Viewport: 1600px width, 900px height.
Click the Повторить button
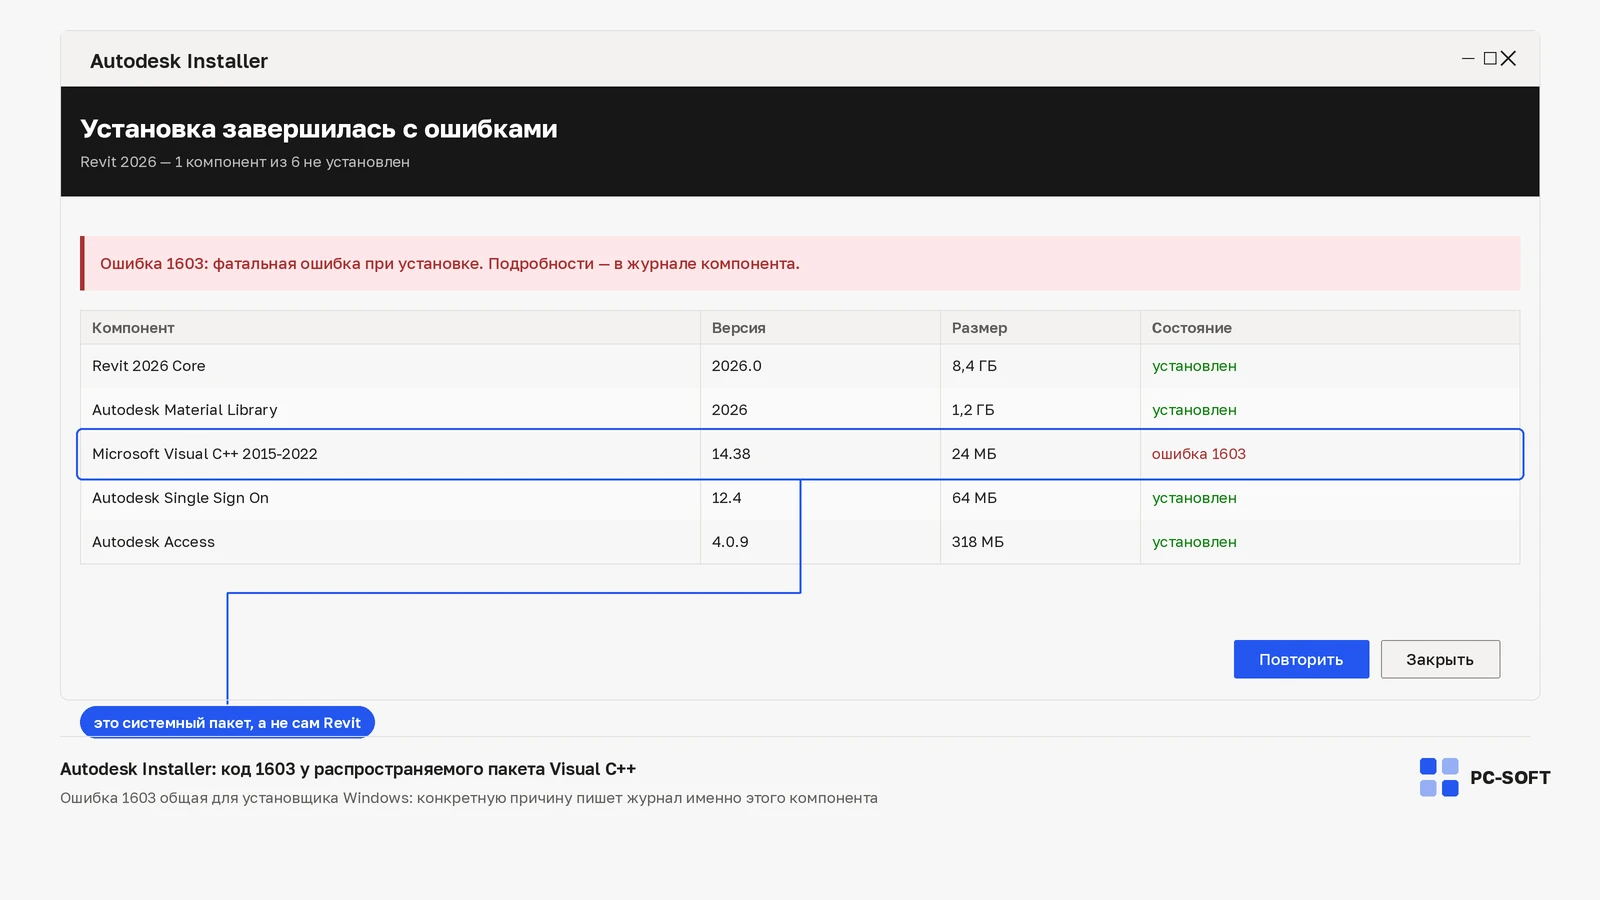1301,659
